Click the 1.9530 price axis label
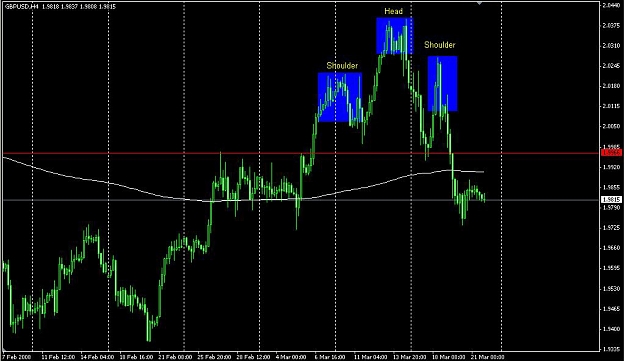625x361 pixels. coord(611,288)
